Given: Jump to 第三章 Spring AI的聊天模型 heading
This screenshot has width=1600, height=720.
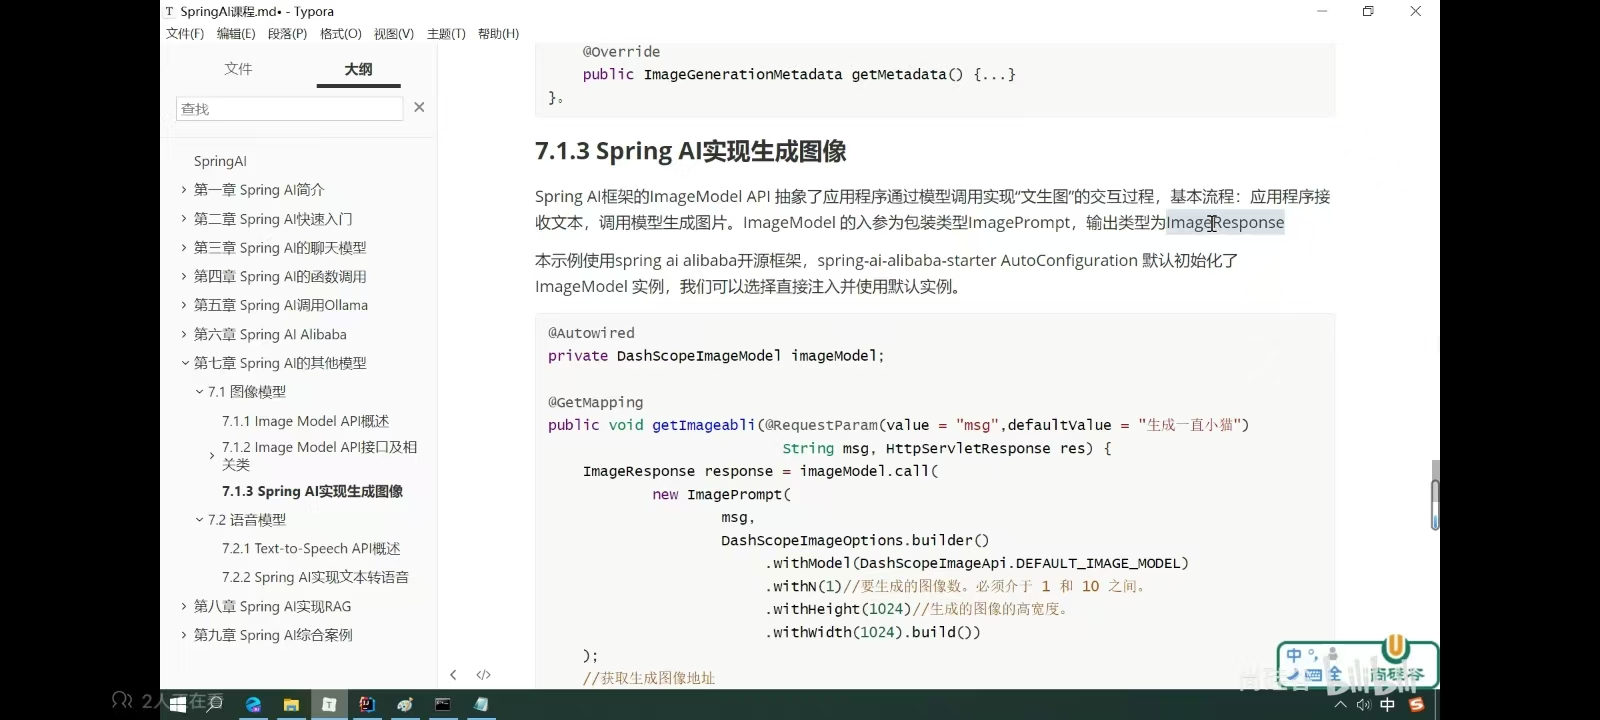Looking at the screenshot, I should 280,247.
